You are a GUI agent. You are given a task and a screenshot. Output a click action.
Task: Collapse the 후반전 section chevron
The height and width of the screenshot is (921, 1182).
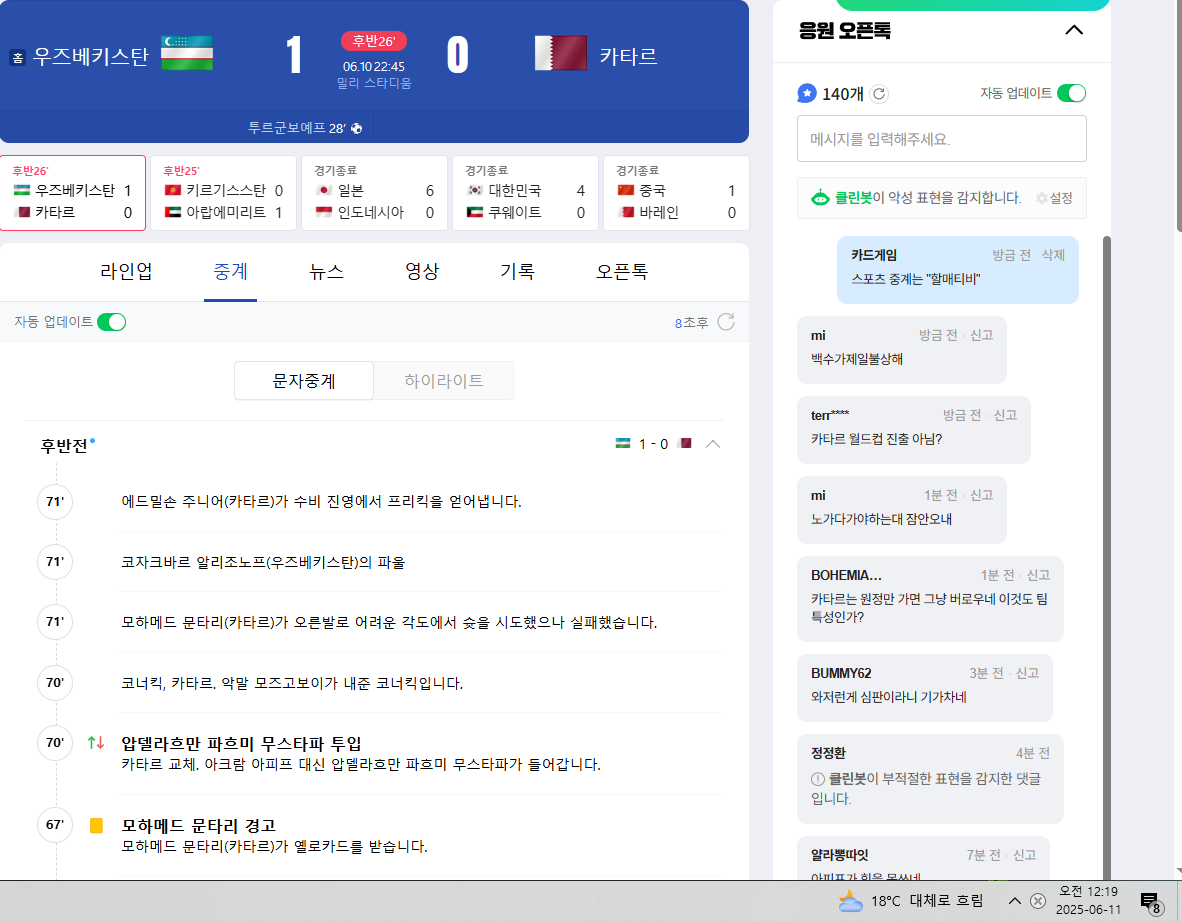[x=713, y=444]
